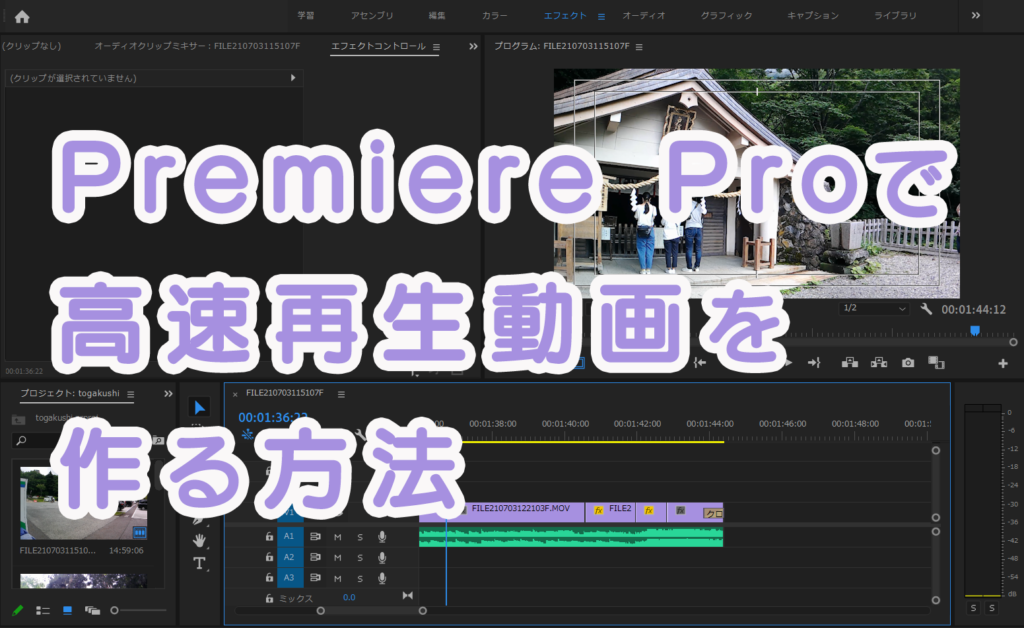The height and width of the screenshot is (628, 1024).
Task: Click the Extract button in Program monitor
Action: click(879, 362)
